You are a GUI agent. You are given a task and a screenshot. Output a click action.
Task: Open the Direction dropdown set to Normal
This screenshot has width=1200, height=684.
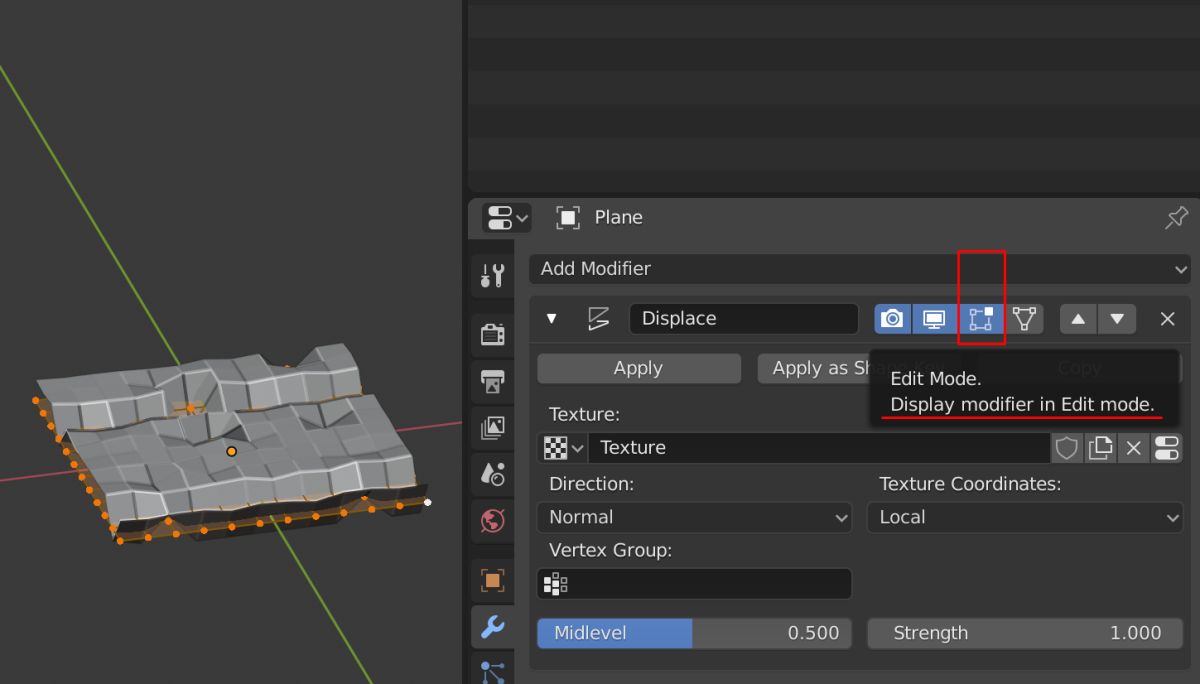pyautogui.click(x=695, y=517)
